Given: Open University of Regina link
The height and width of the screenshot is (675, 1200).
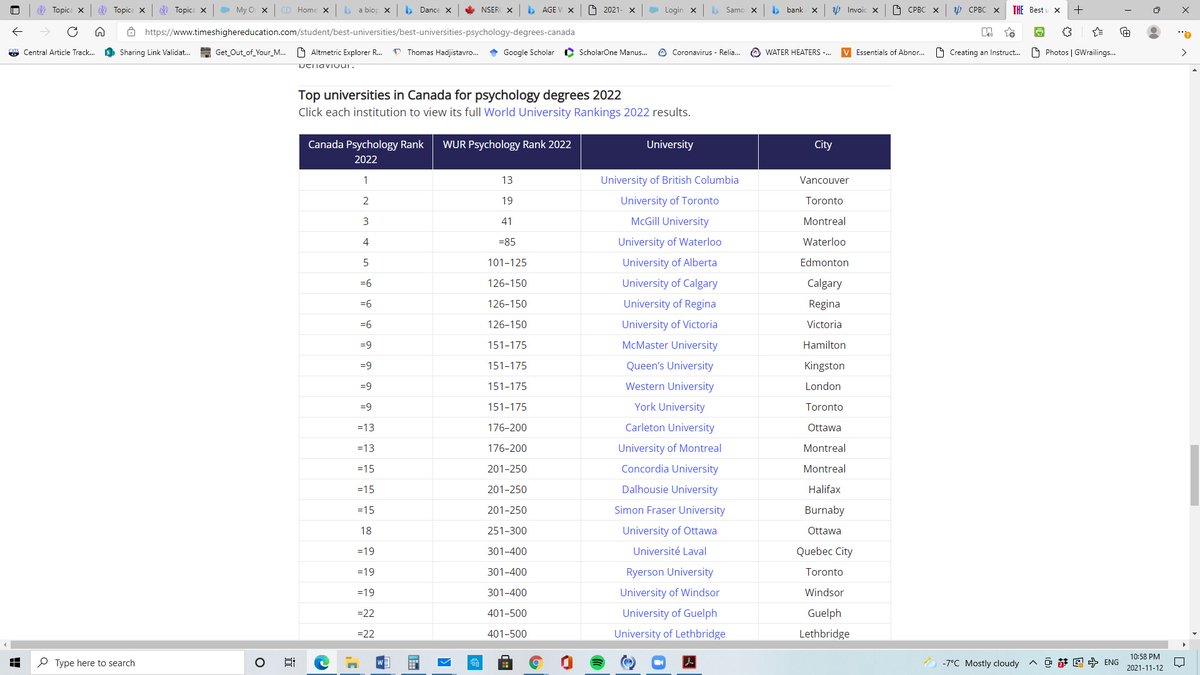Looking at the screenshot, I should coord(669,304).
